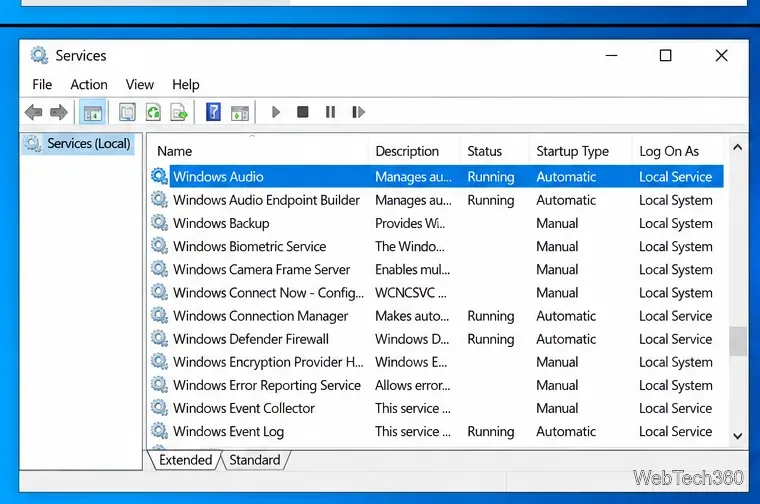Select Windows Connect Now - Config service name

coord(269,293)
